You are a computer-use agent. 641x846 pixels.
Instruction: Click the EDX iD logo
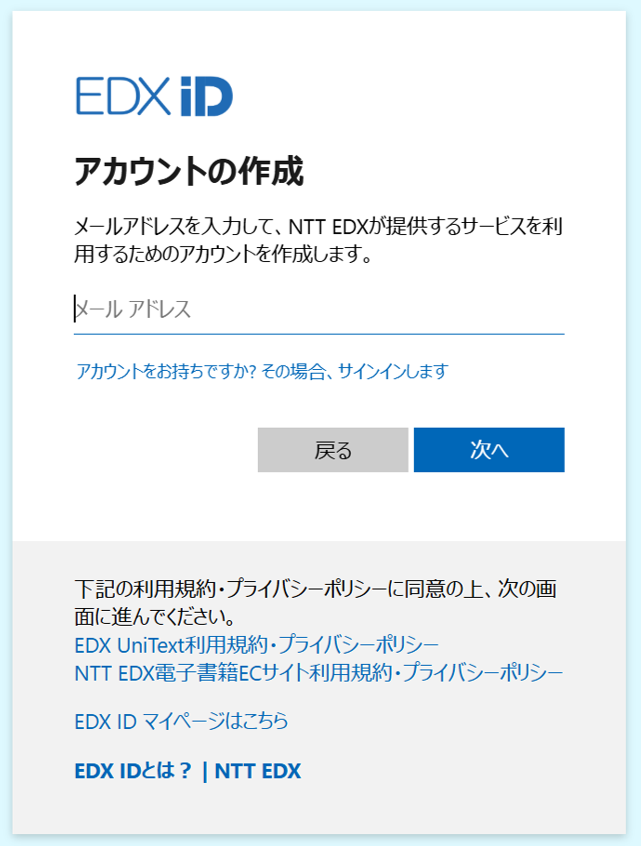click(x=154, y=97)
